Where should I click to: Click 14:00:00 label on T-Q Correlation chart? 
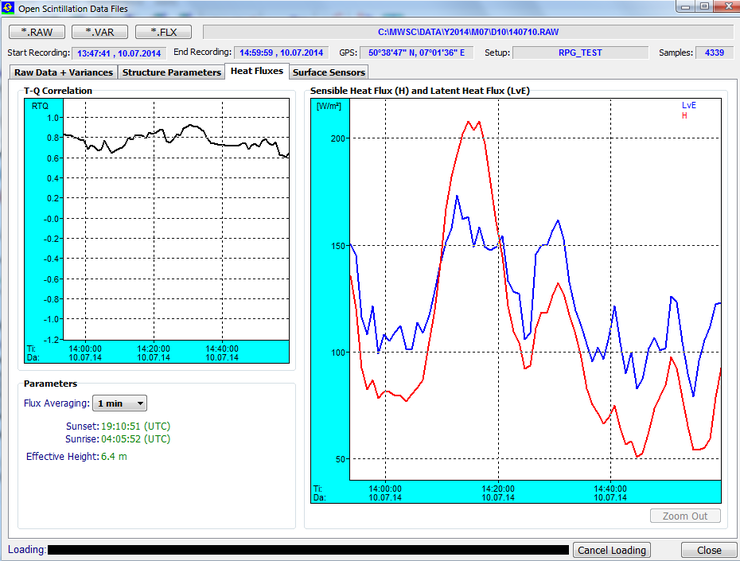click(85, 349)
